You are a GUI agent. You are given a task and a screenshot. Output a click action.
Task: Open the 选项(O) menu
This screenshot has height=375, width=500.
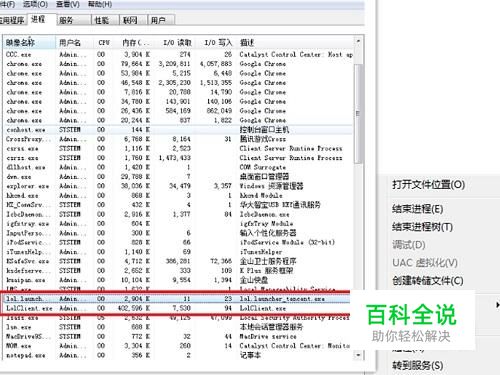pyautogui.click(x=35, y=4)
